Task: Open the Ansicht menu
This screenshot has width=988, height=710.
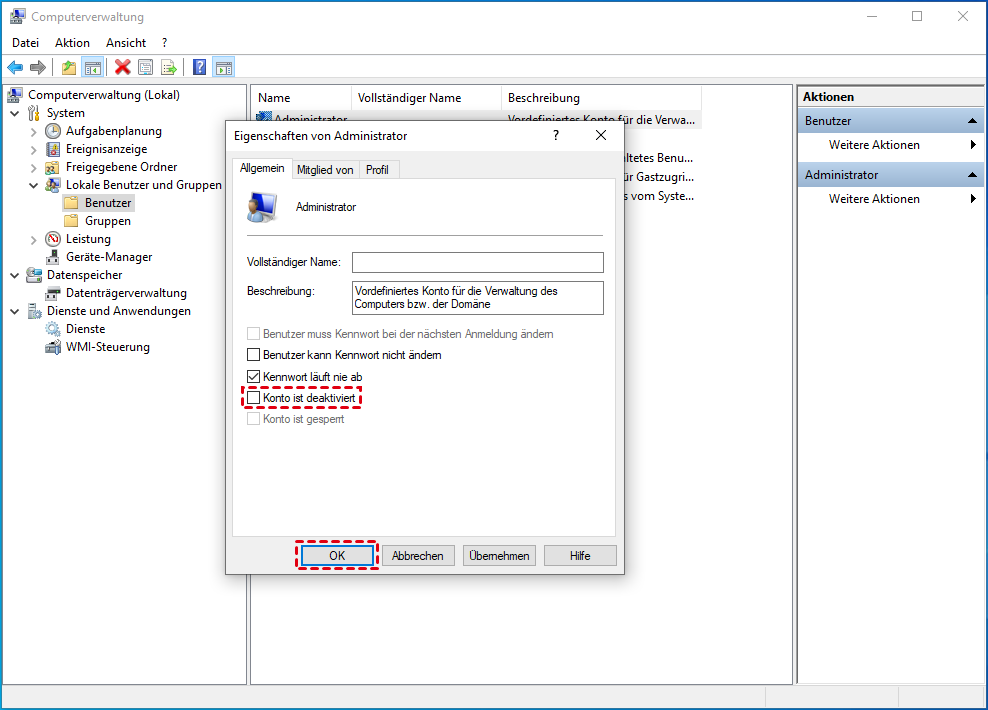Action: (126, 43)
